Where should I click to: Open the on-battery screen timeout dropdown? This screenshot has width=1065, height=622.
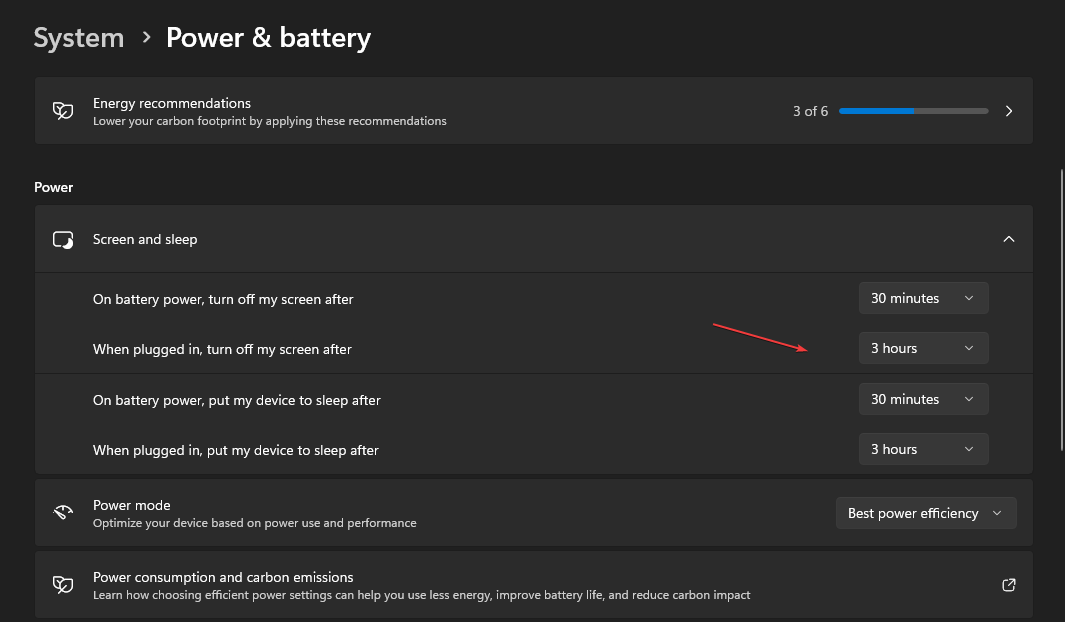(x=922, y=297)
